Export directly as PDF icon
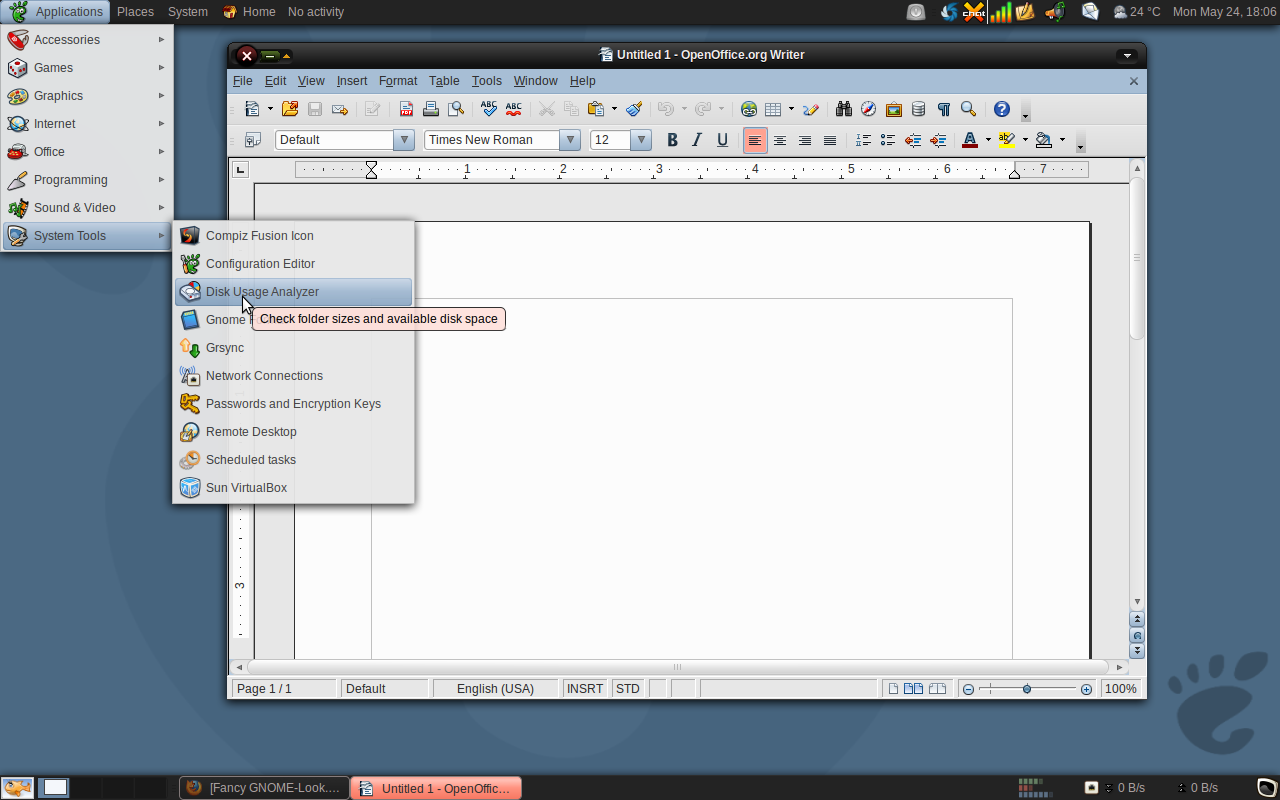This screenshot has width=1280, height=800. tap(407, 109)
